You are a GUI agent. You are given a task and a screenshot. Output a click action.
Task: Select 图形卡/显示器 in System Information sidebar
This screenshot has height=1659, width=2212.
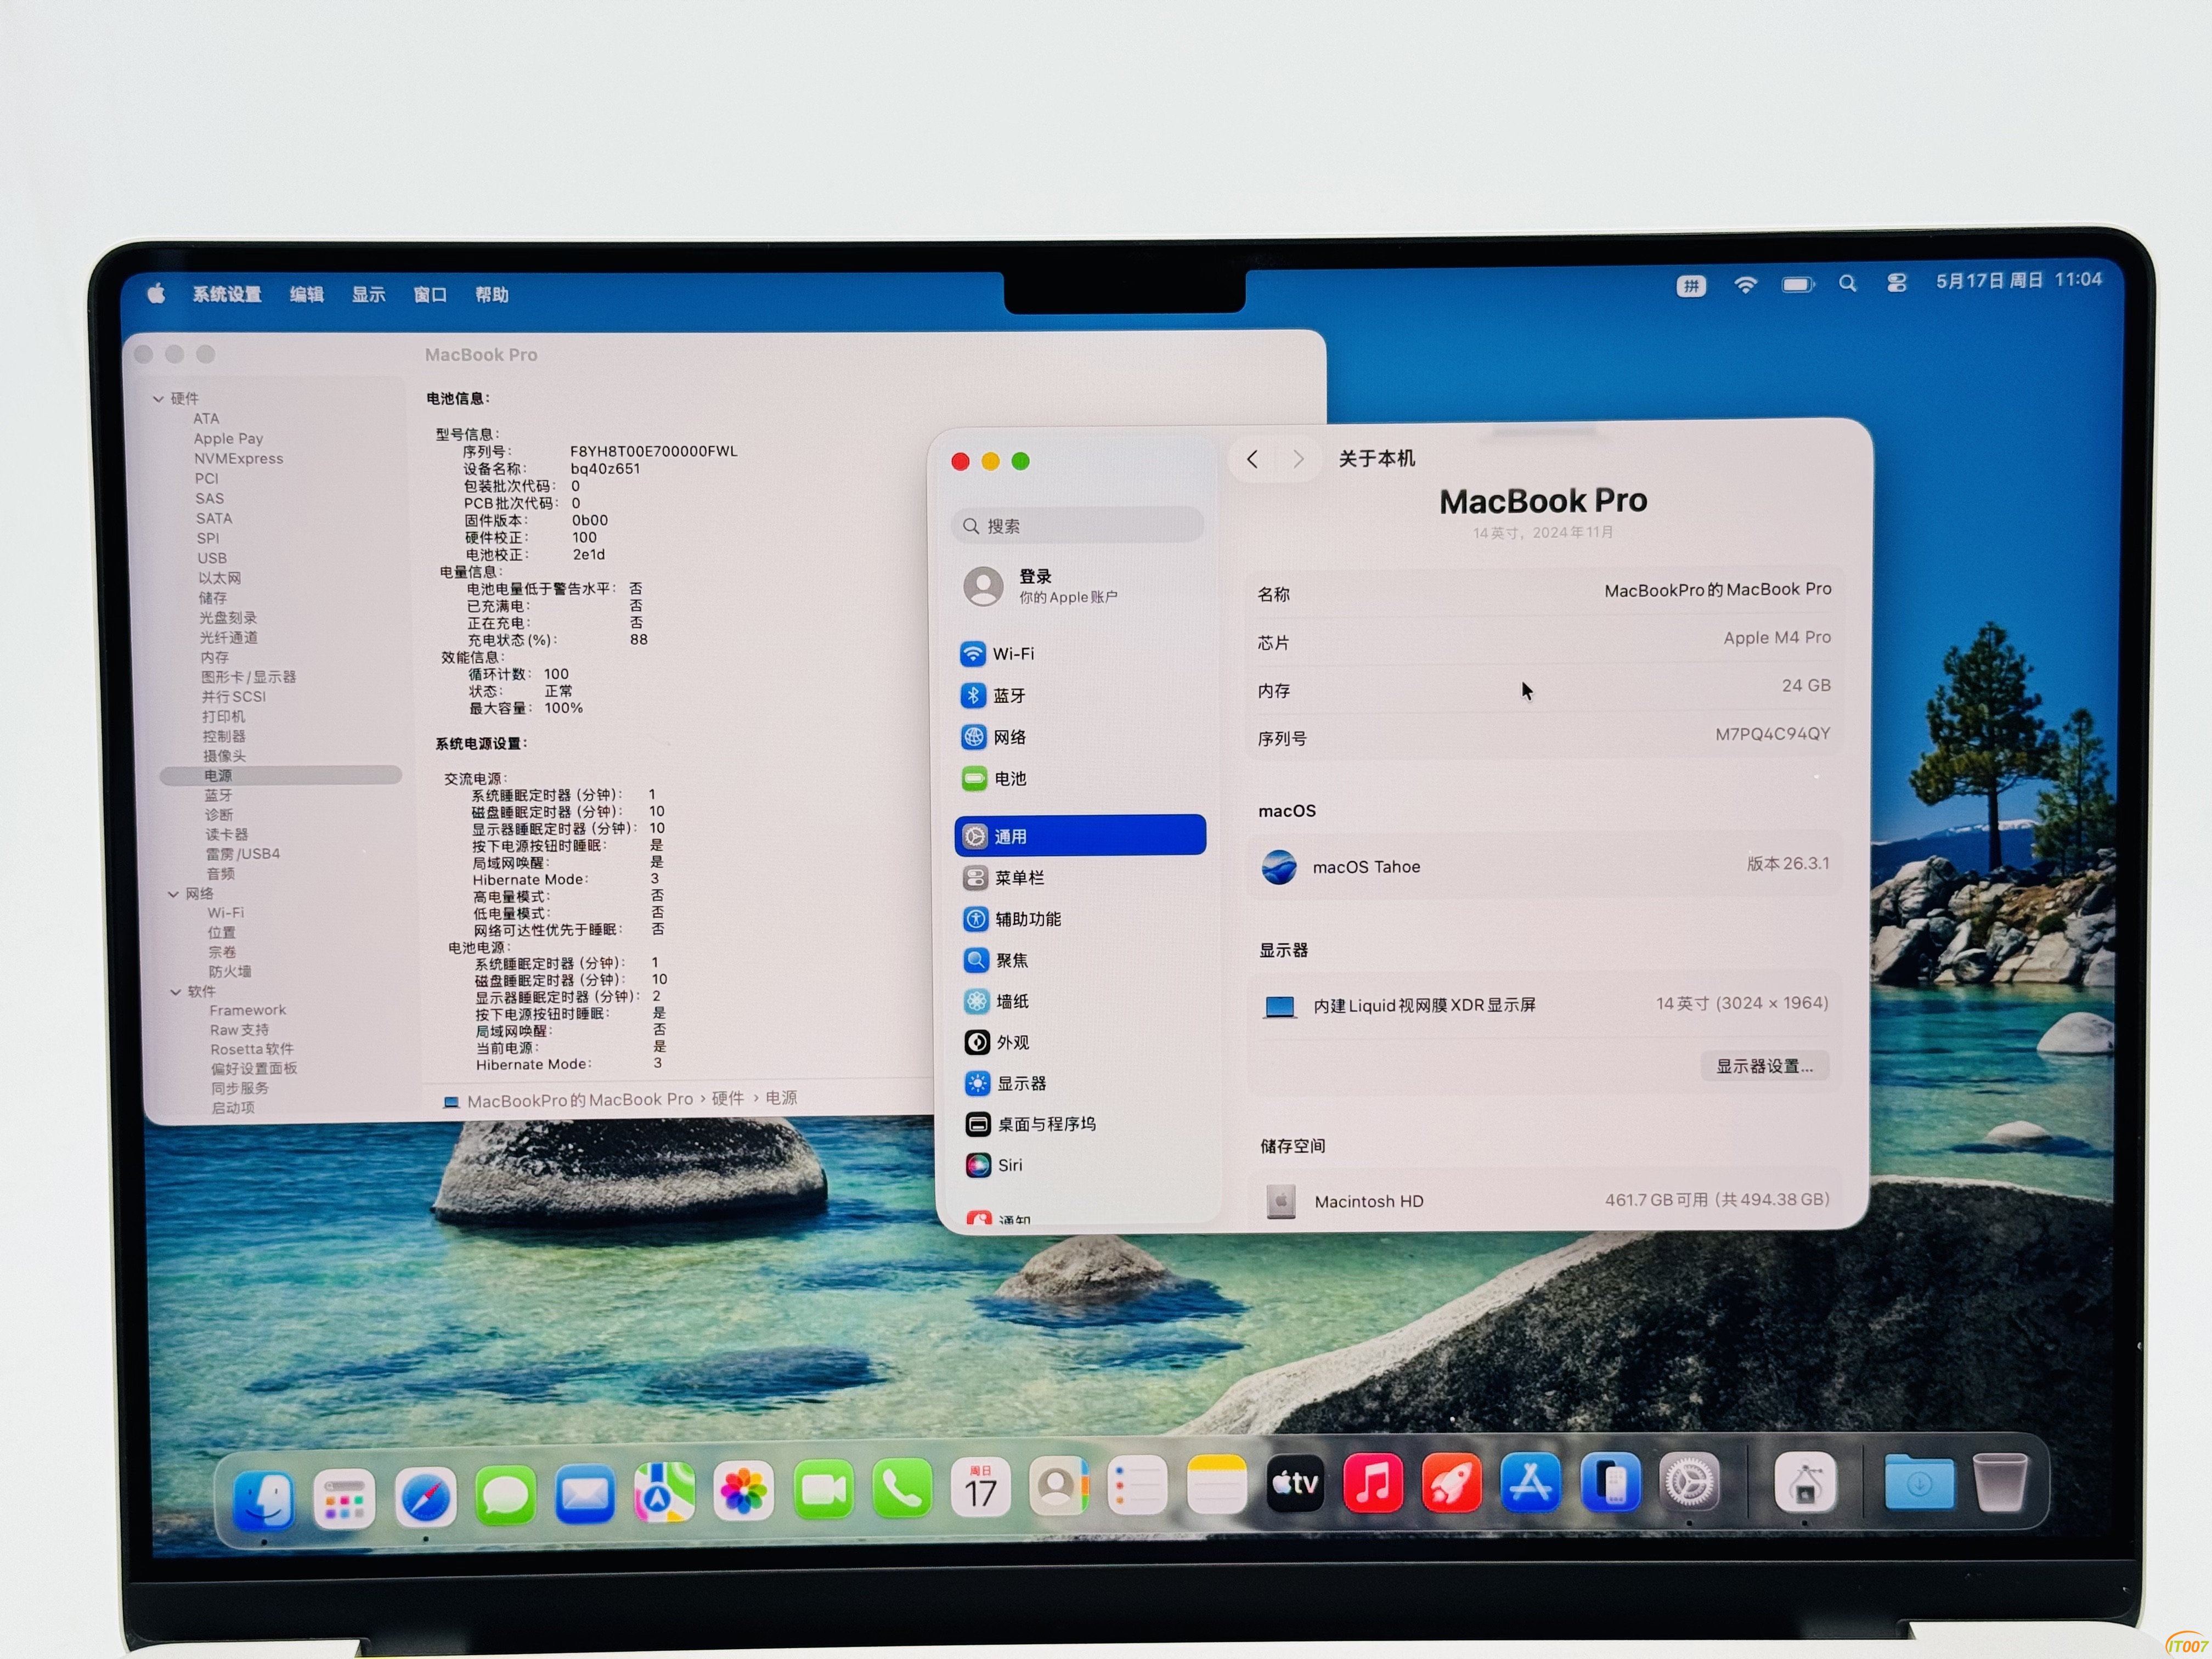[248, 677]
